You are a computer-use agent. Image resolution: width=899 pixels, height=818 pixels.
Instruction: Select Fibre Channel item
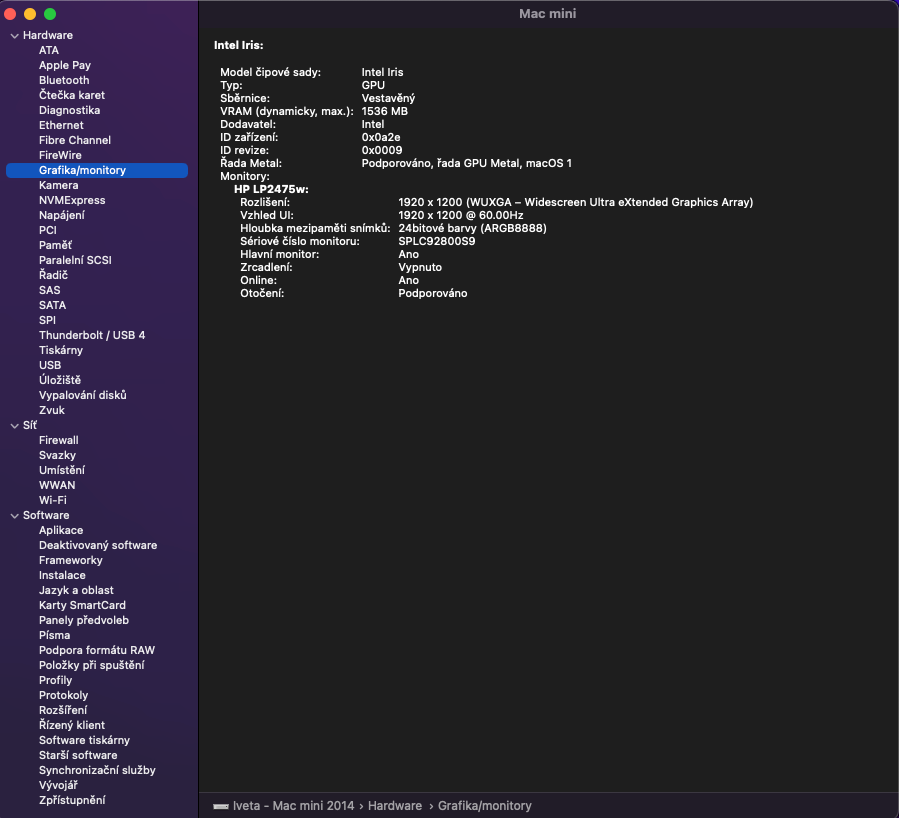[75, 140]
